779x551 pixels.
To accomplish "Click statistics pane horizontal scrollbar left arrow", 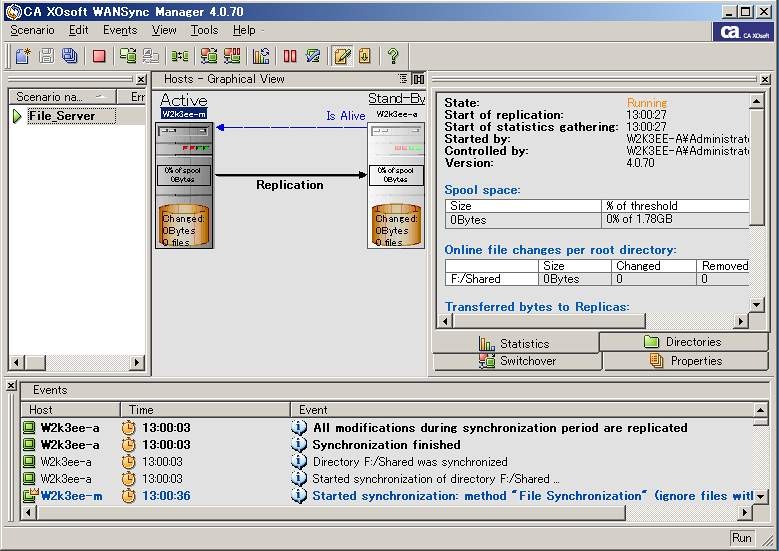I will pyautogui.click(x=445, y=321).
